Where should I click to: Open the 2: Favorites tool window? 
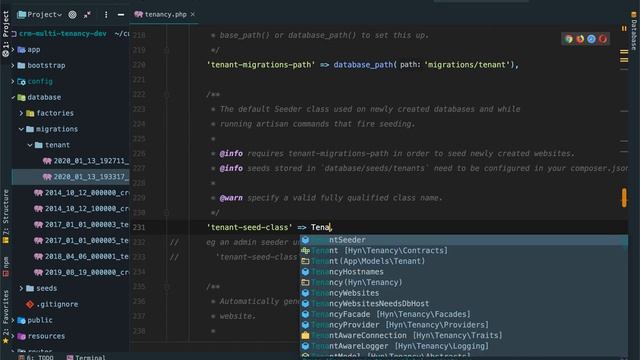(x=6, y=317)
